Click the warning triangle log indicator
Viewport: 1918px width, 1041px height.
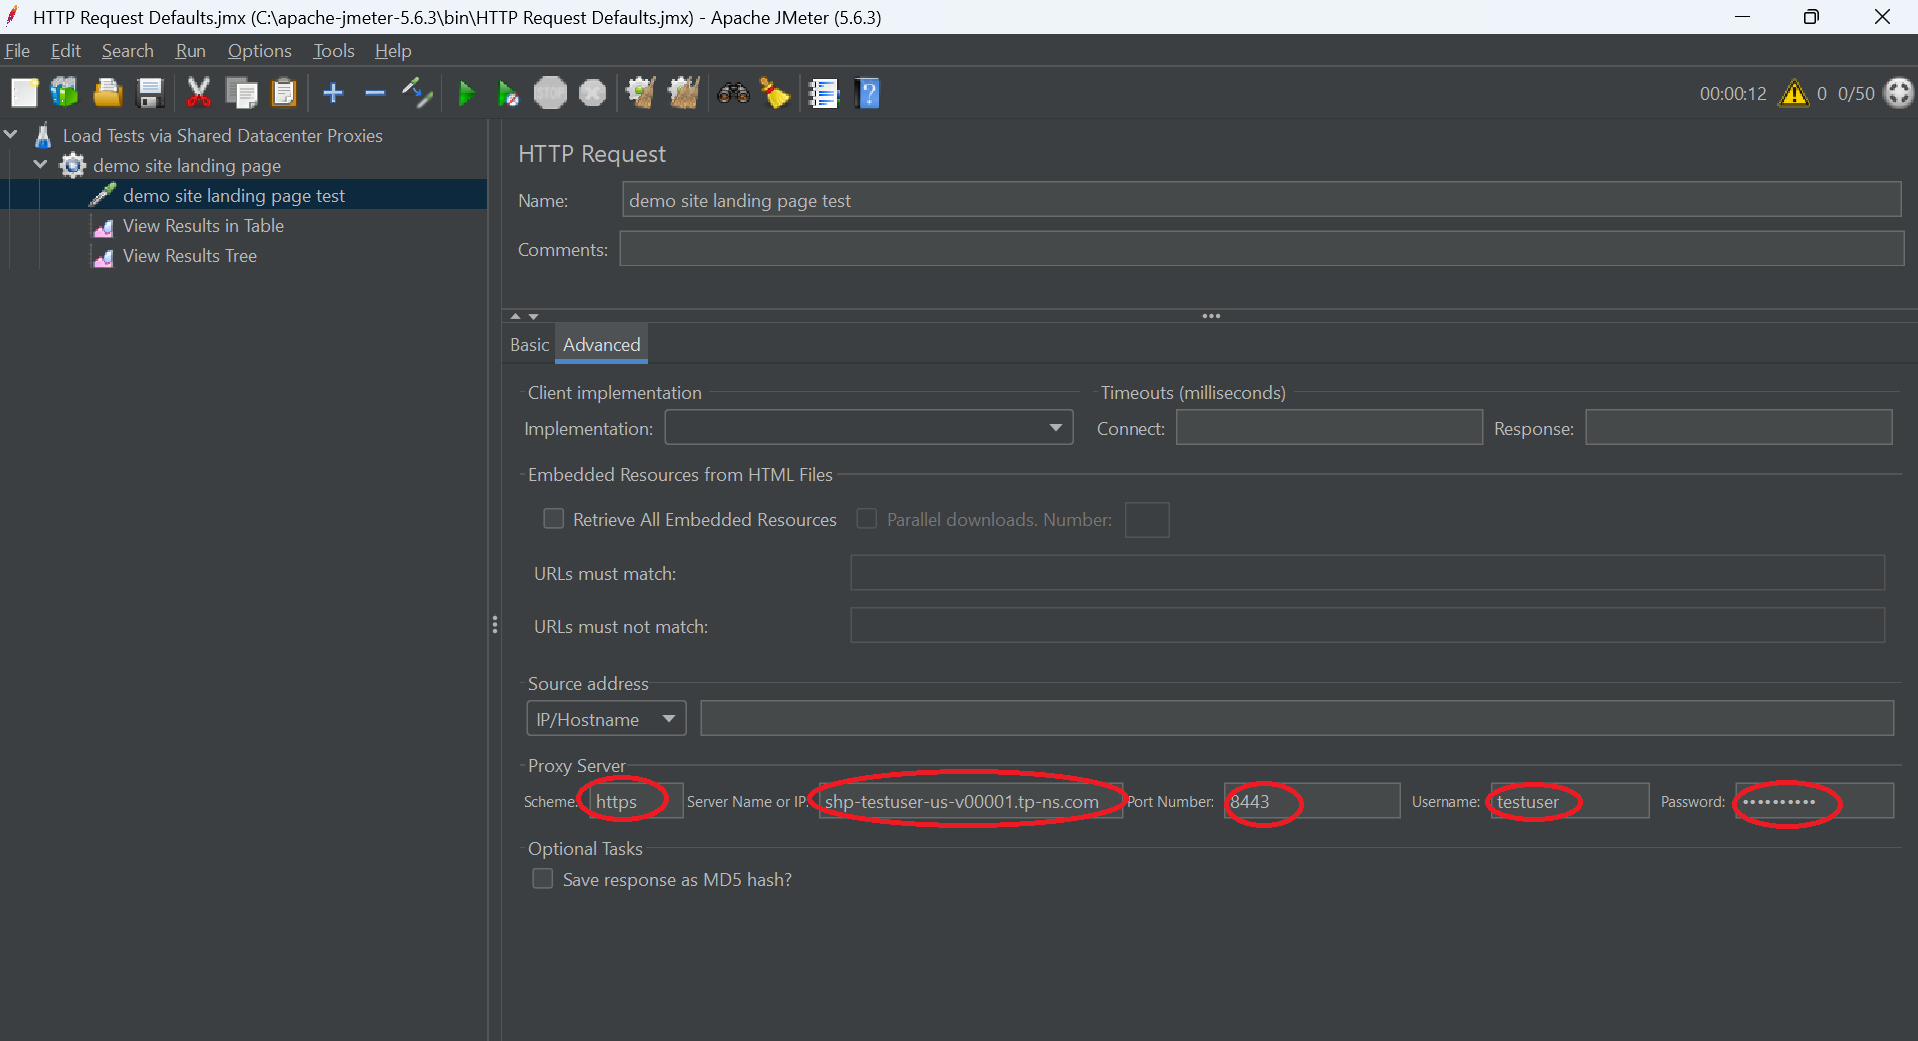pos(1794,93)
